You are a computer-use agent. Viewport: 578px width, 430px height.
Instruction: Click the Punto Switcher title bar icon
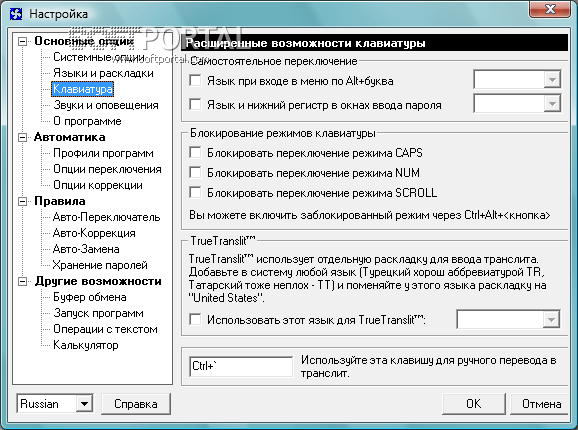point(16,14)
